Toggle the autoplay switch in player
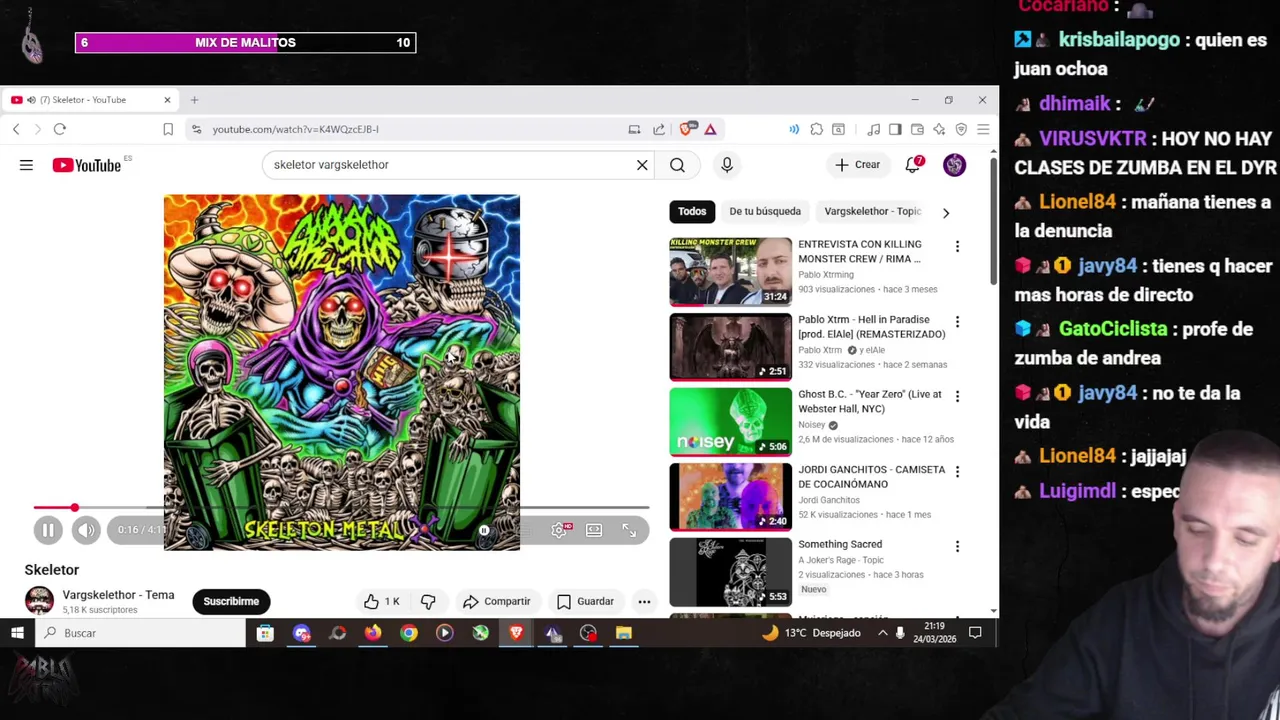Viewport: 1280px width, 720px height. [484, 530]
